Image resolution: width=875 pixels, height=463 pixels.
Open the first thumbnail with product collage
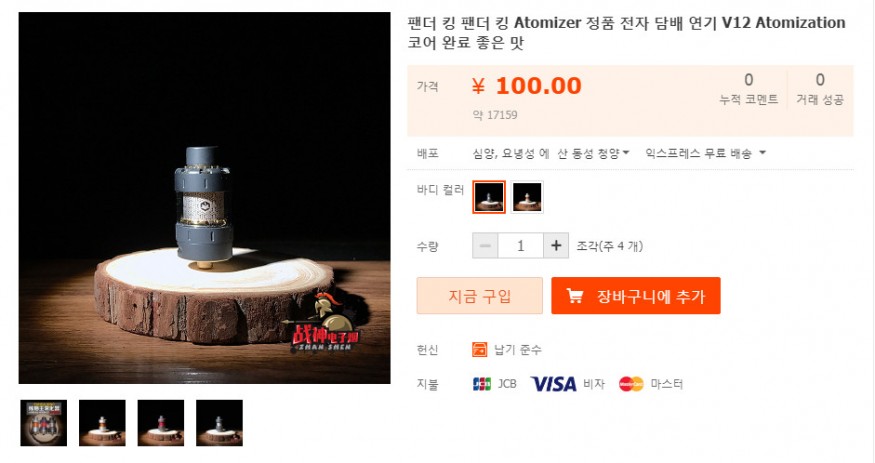coord(44,423)
